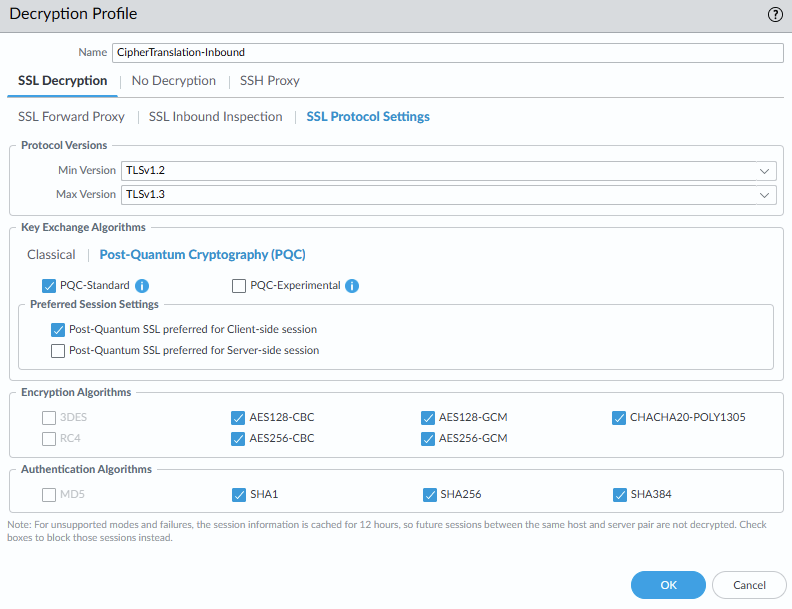The height and width of the screenshot is (609, 792).
Task: Switch to Classical key exchange algorithms
Action: (51, 255)
